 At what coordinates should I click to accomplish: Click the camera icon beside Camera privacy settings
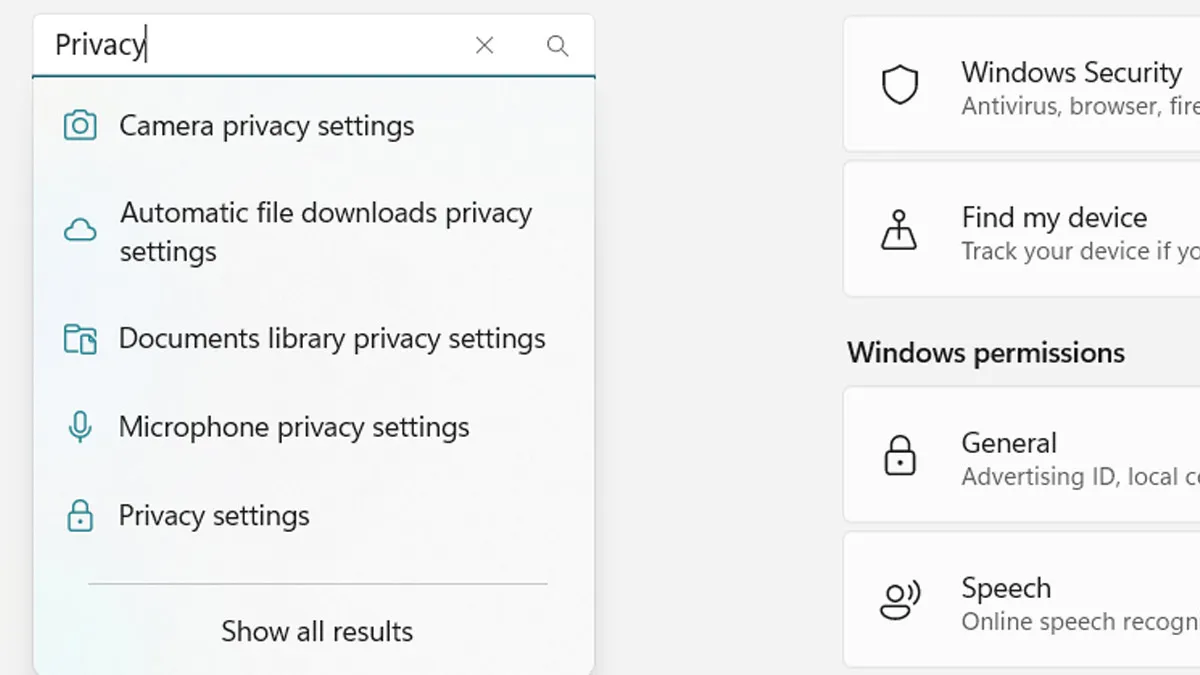coord(80,126)
